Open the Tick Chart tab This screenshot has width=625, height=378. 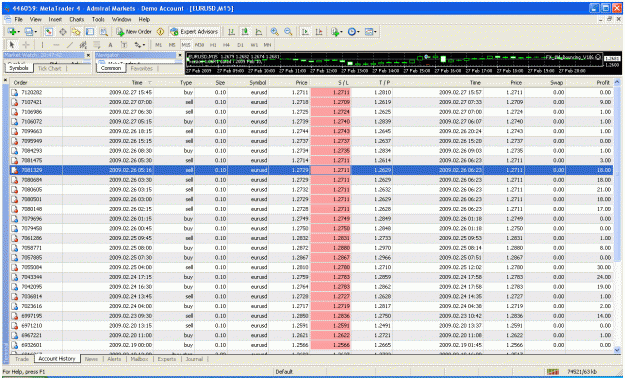(49, 69)
